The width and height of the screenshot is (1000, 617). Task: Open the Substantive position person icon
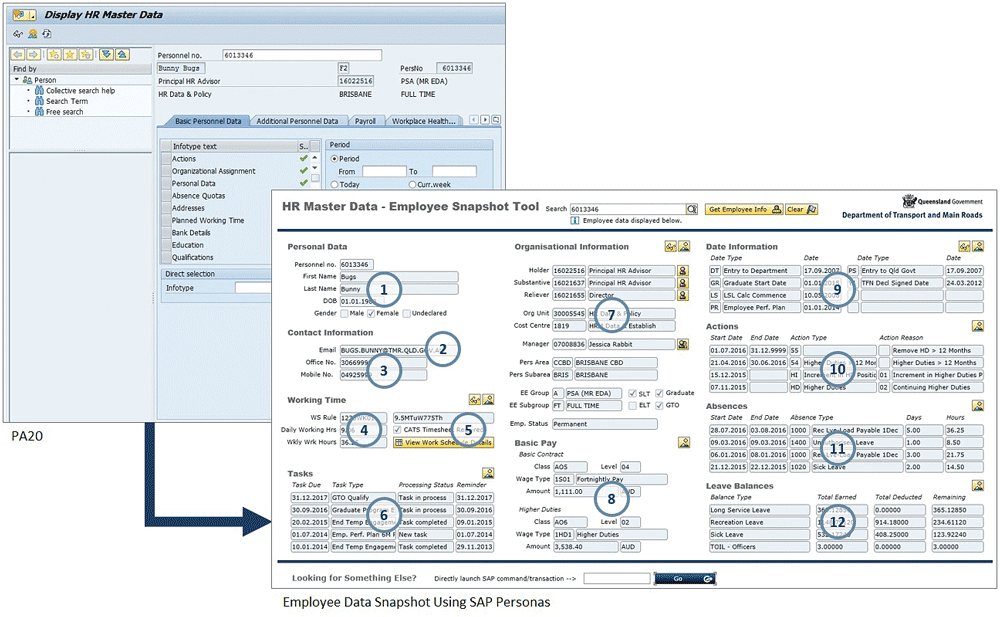pyautogui.click(x=682, y=283)
